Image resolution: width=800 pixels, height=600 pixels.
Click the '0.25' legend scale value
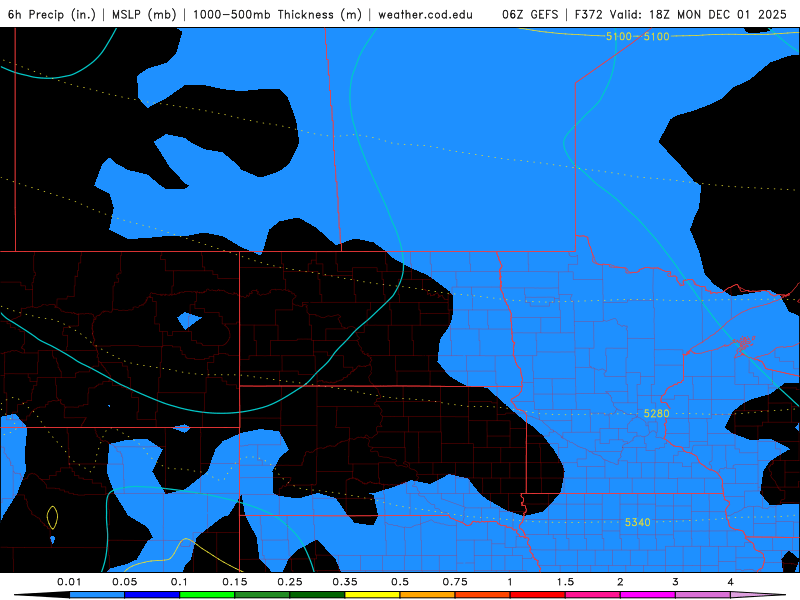pos(290,582)
